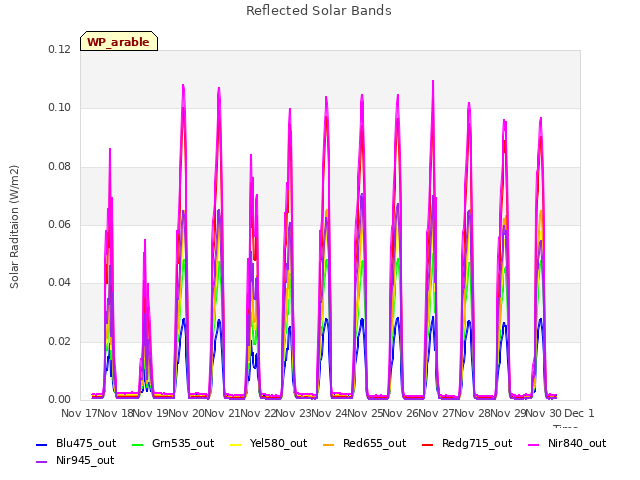Click the 0.04 y-axis tick label
Viewport: 640px width, 480px height.
[x=60, y=282]
